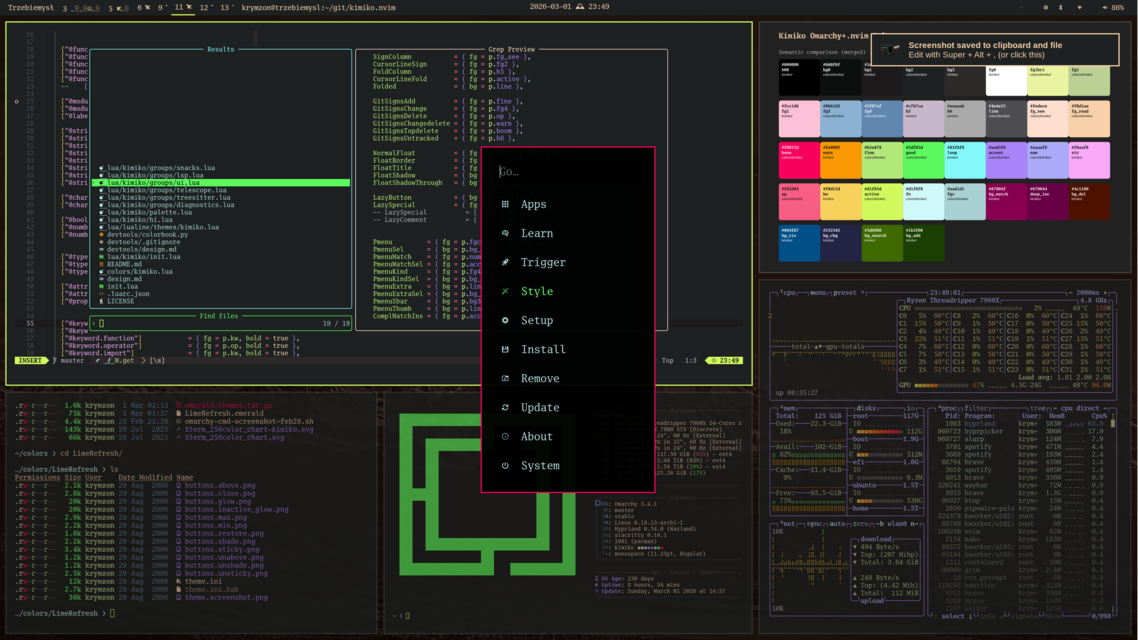Click theme.ini in terminal listing
This screenshot has height=640, width=1138.
point(203,581)
